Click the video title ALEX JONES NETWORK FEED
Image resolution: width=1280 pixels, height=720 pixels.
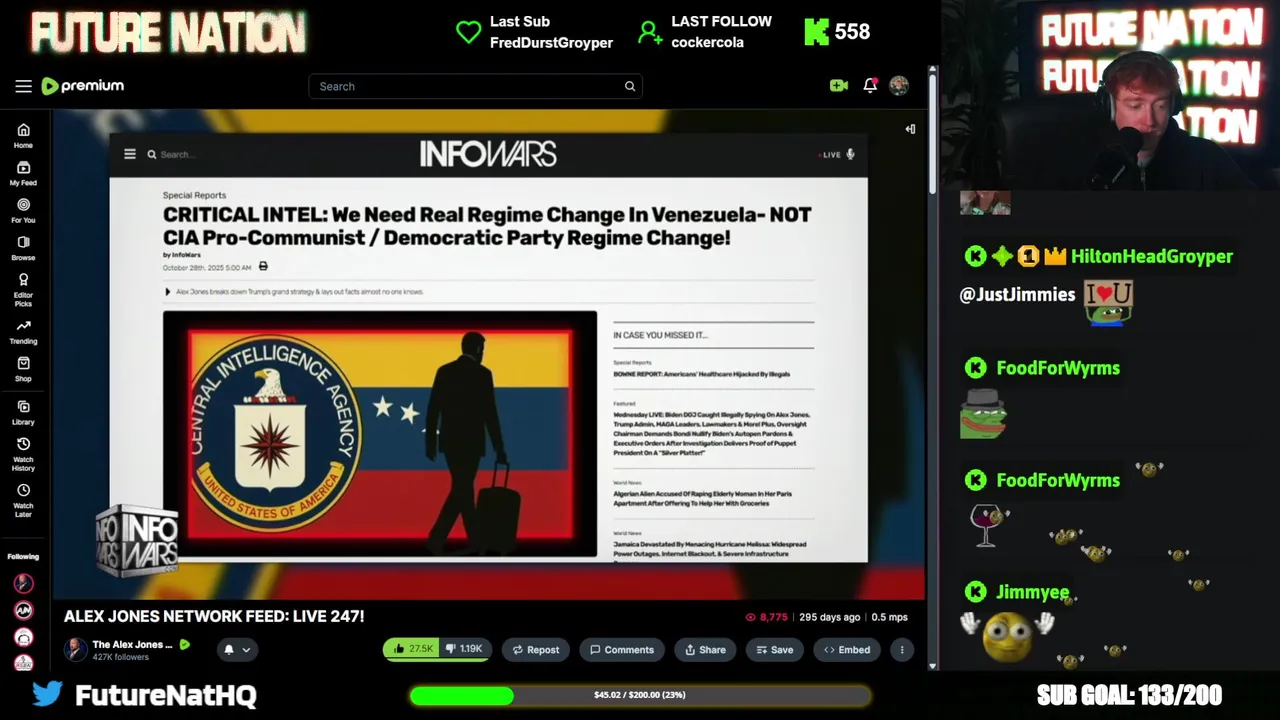pyautogui.click(x=214, y=617)
